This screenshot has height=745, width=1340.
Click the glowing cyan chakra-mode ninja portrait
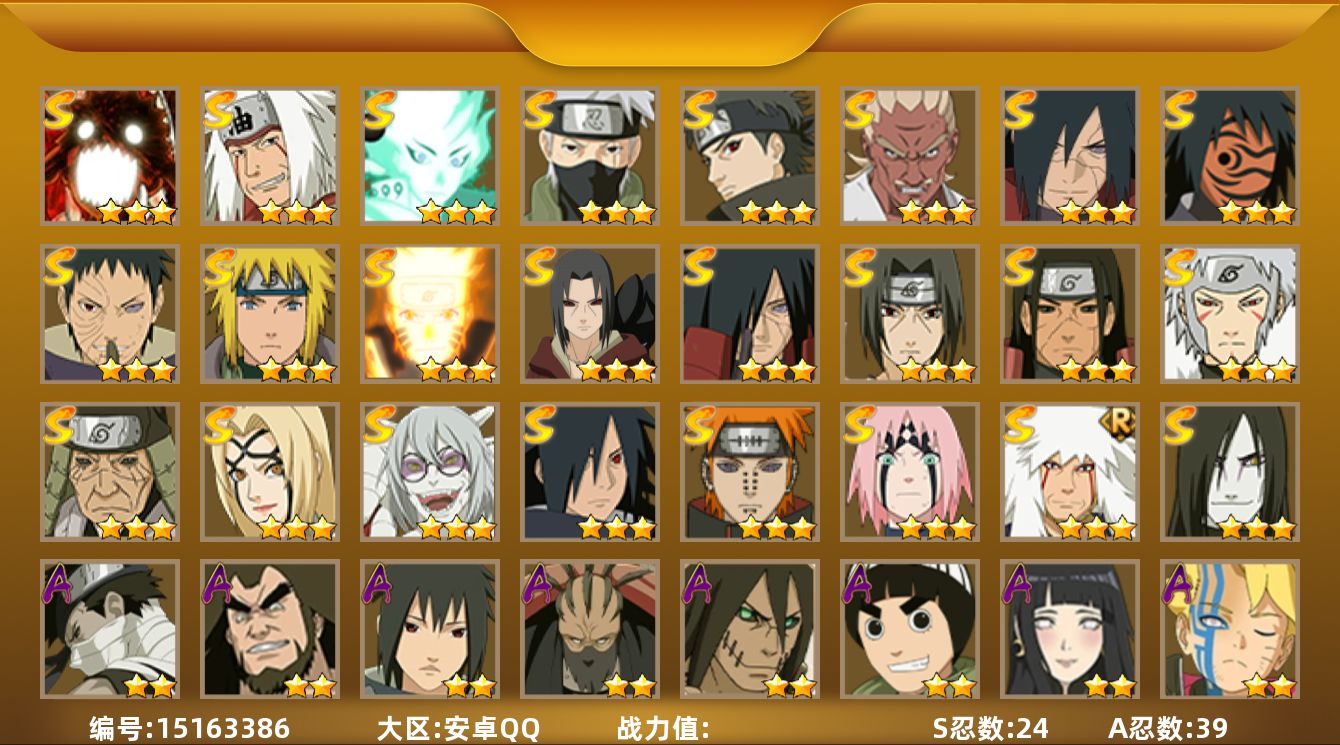[x=430, y=156]
